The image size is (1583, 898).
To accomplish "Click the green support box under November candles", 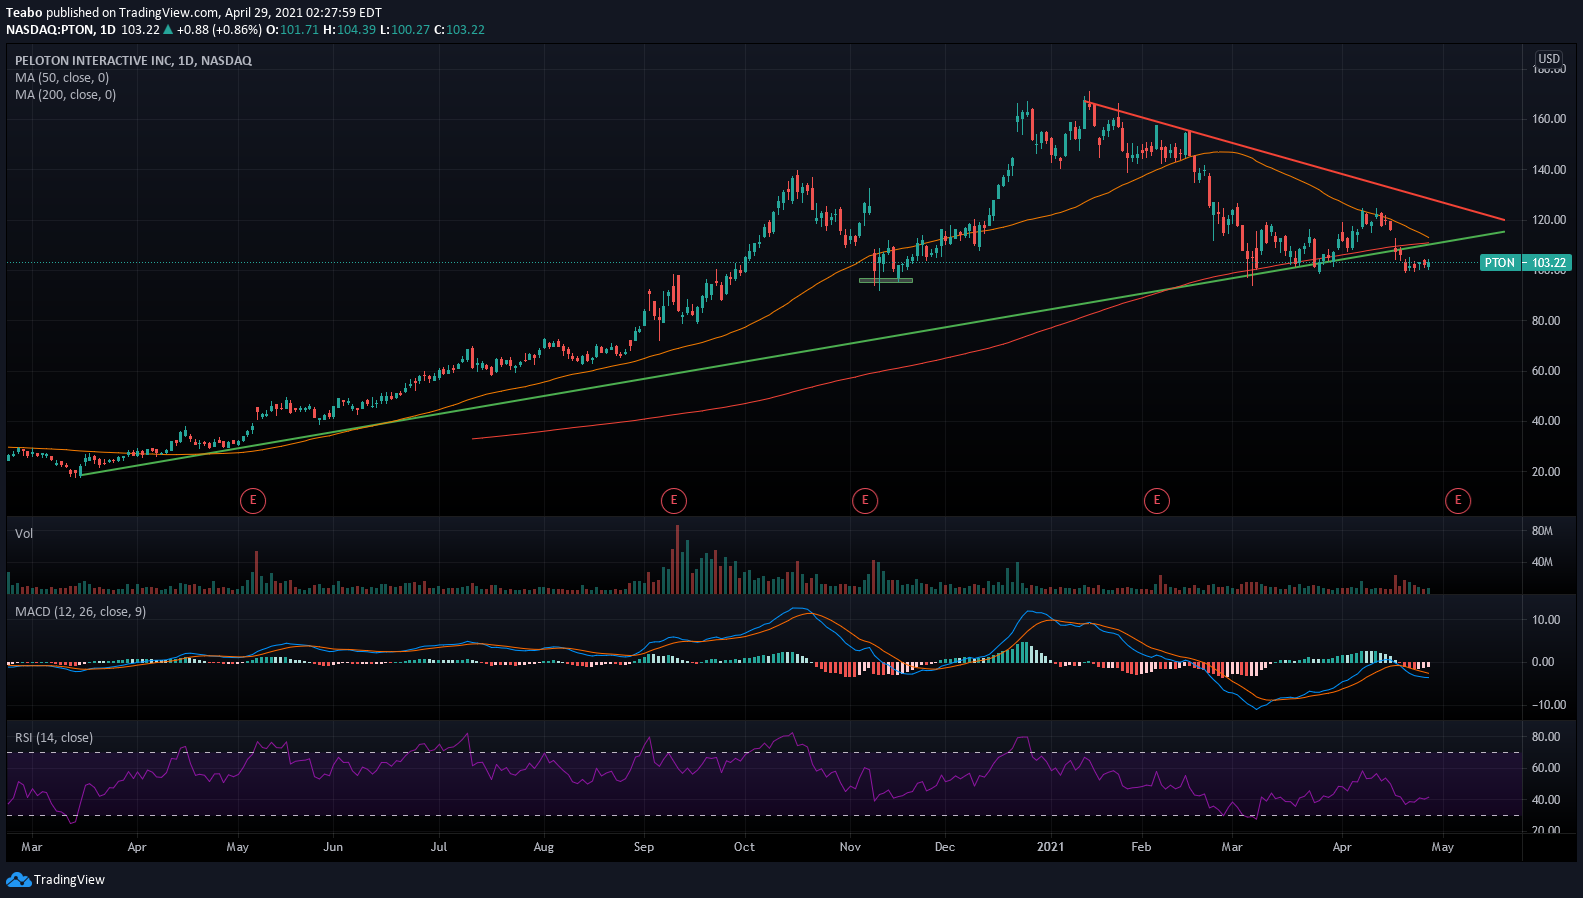I will point(886,280).
